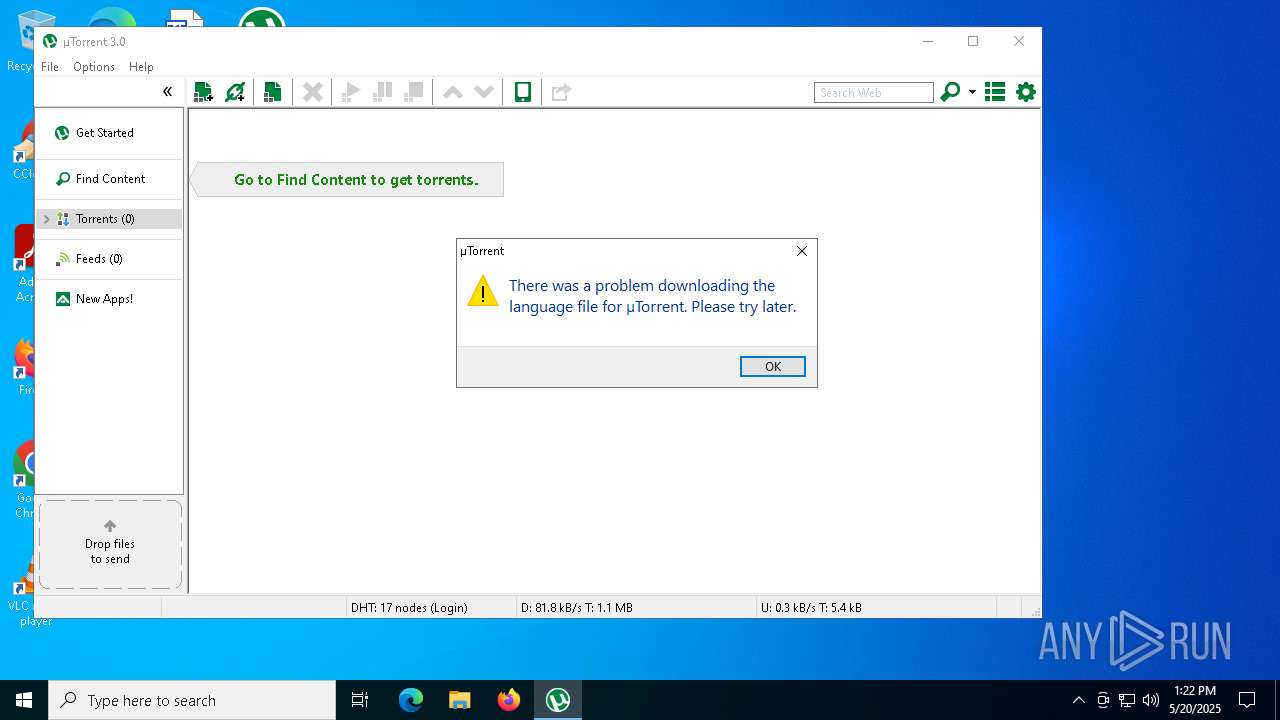Click the Stop torrent icon
The height and width of the screenshot is (720, 1280).
413,92
